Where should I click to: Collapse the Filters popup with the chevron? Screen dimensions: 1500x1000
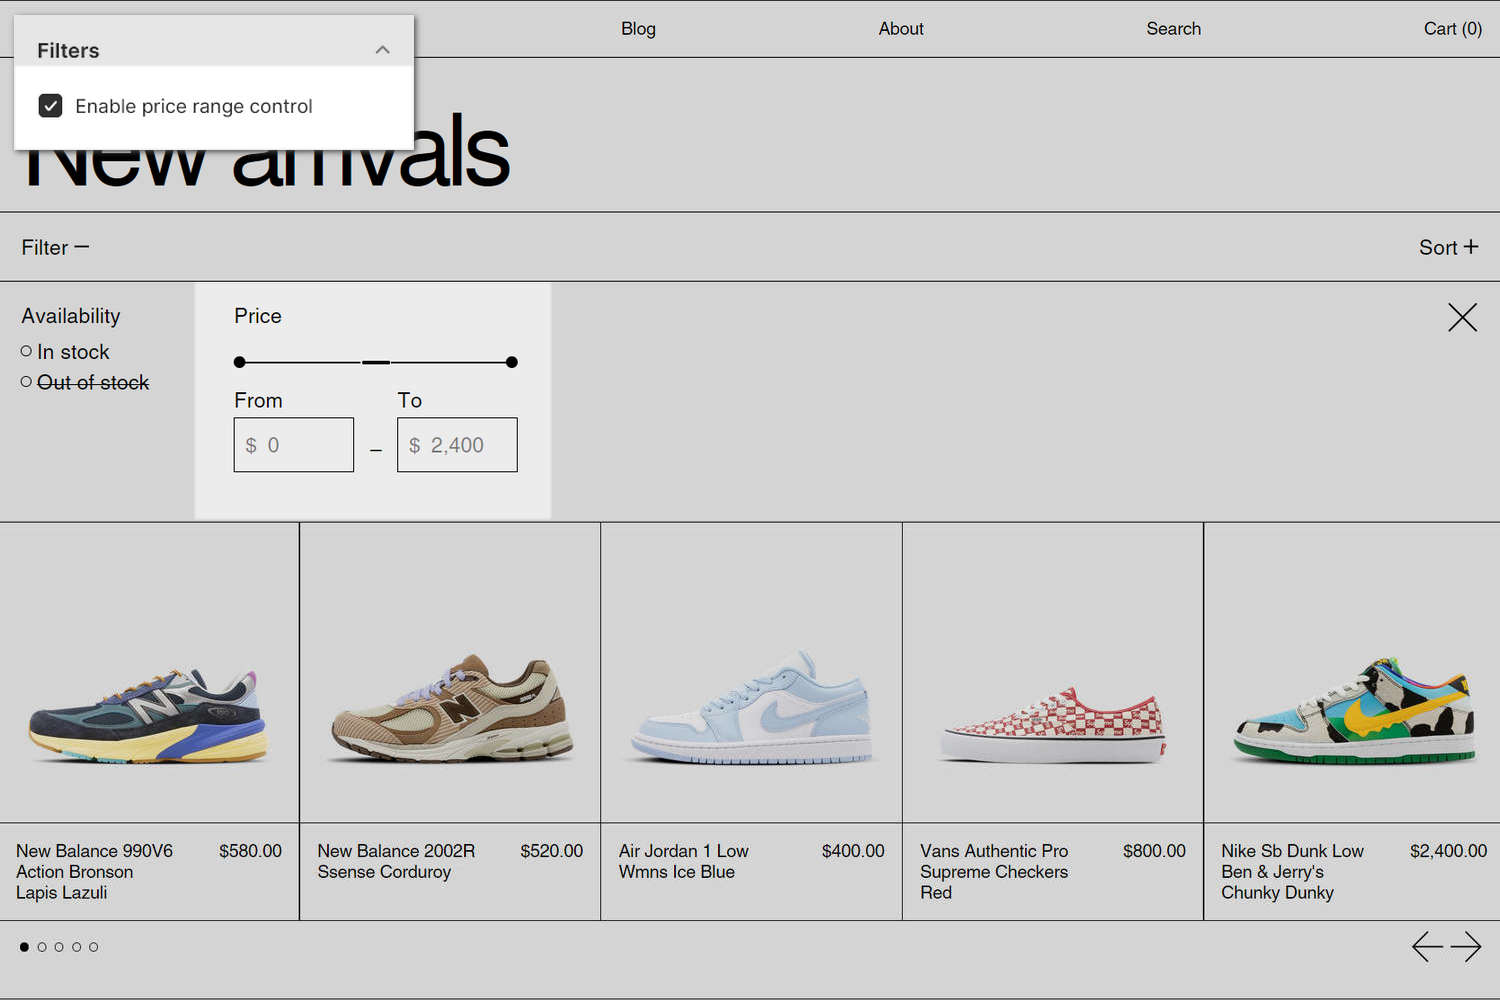[382, 49]
